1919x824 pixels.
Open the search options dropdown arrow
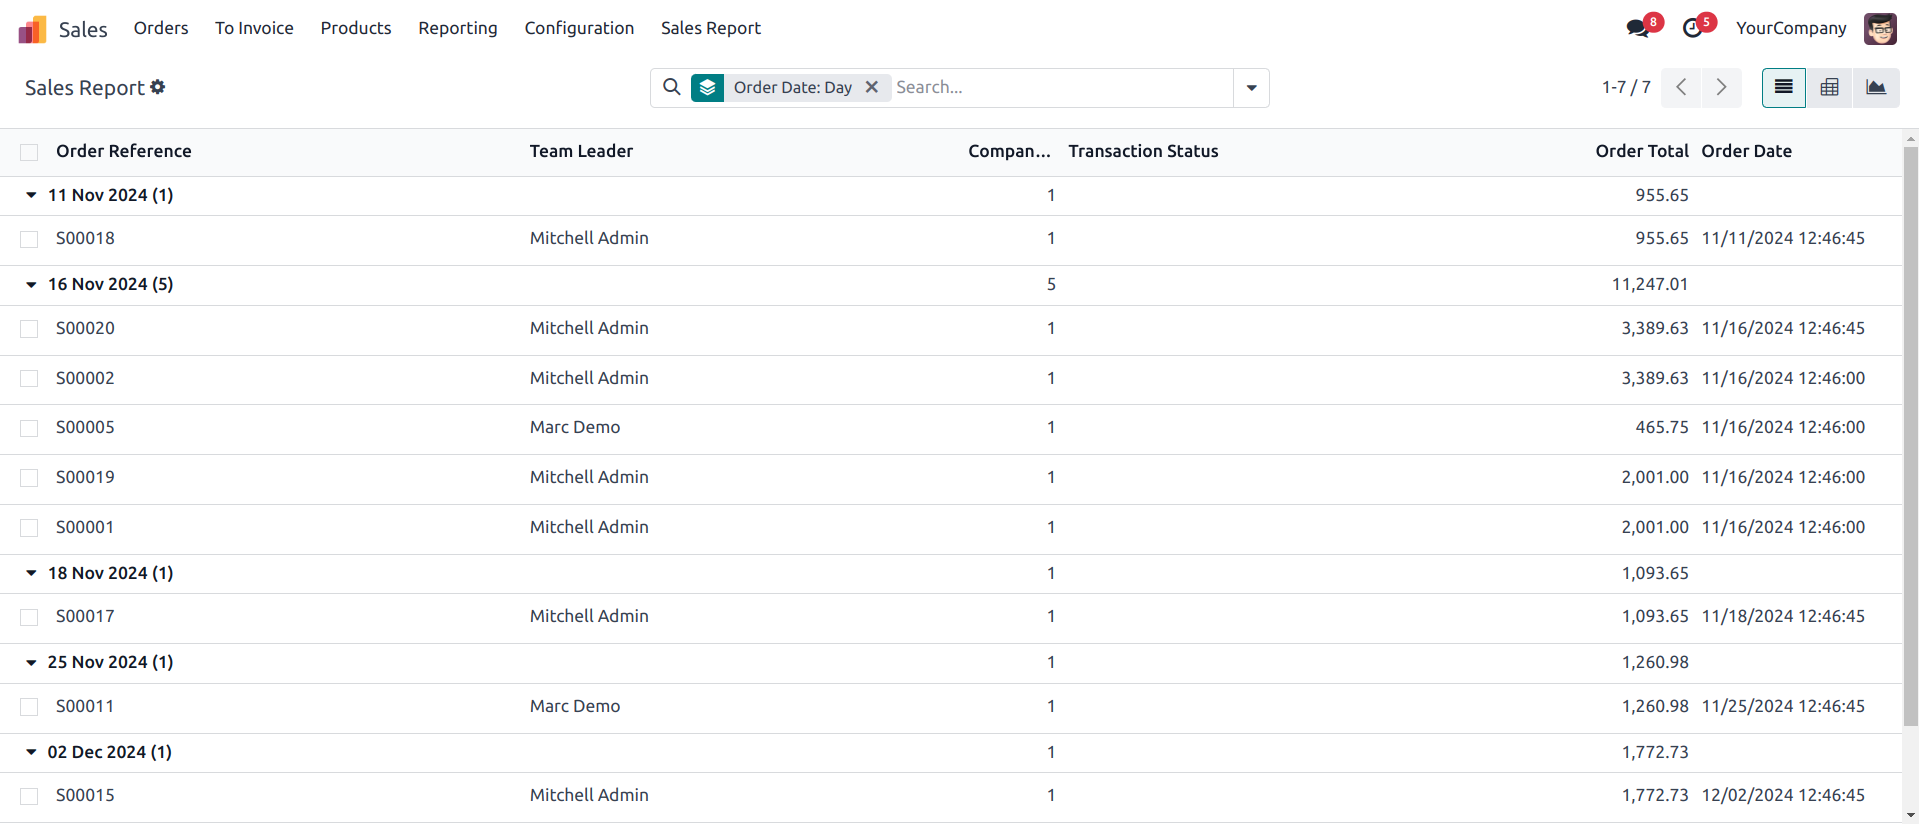(x=1251, y=87)
